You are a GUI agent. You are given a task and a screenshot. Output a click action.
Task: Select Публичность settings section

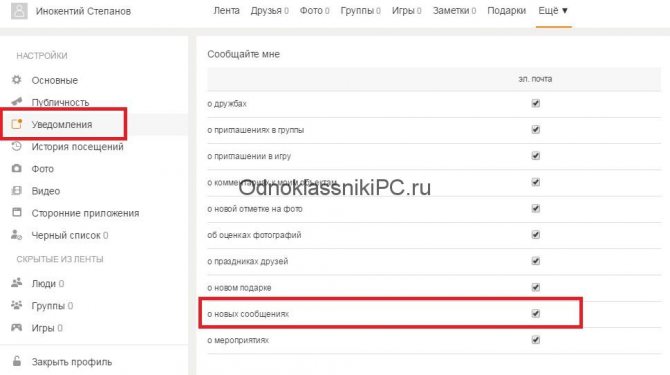(x=60, y=103)
